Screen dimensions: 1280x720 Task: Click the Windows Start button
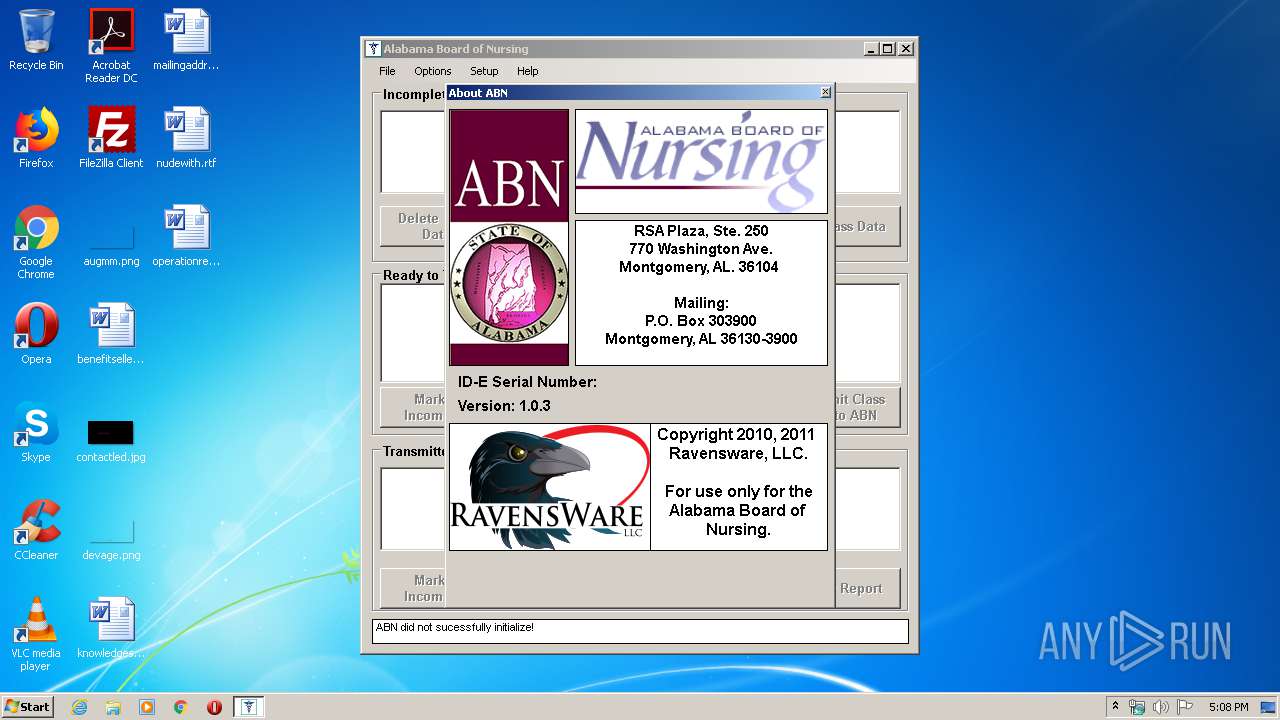(x=27, y=707)
